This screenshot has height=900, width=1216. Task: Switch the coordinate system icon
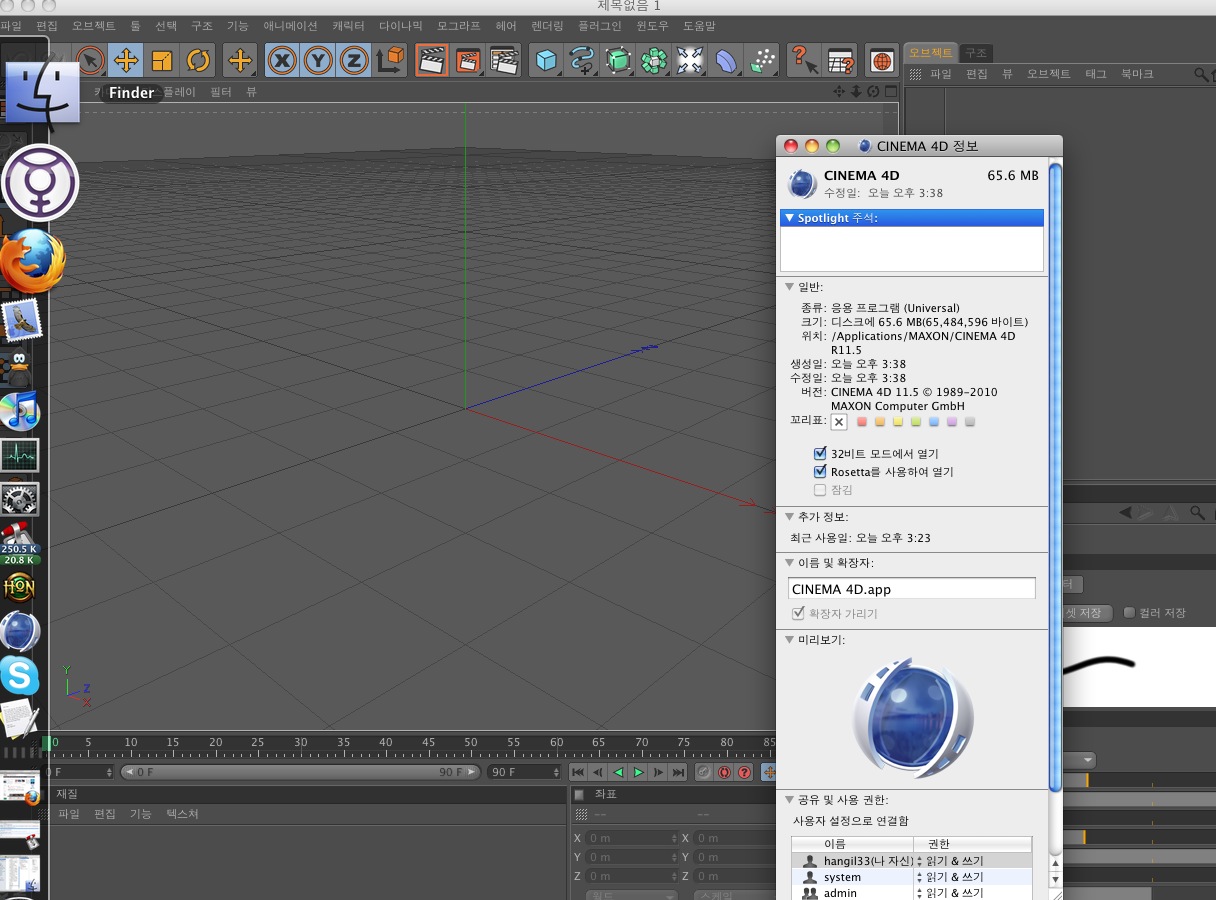(x=390, y=61)
